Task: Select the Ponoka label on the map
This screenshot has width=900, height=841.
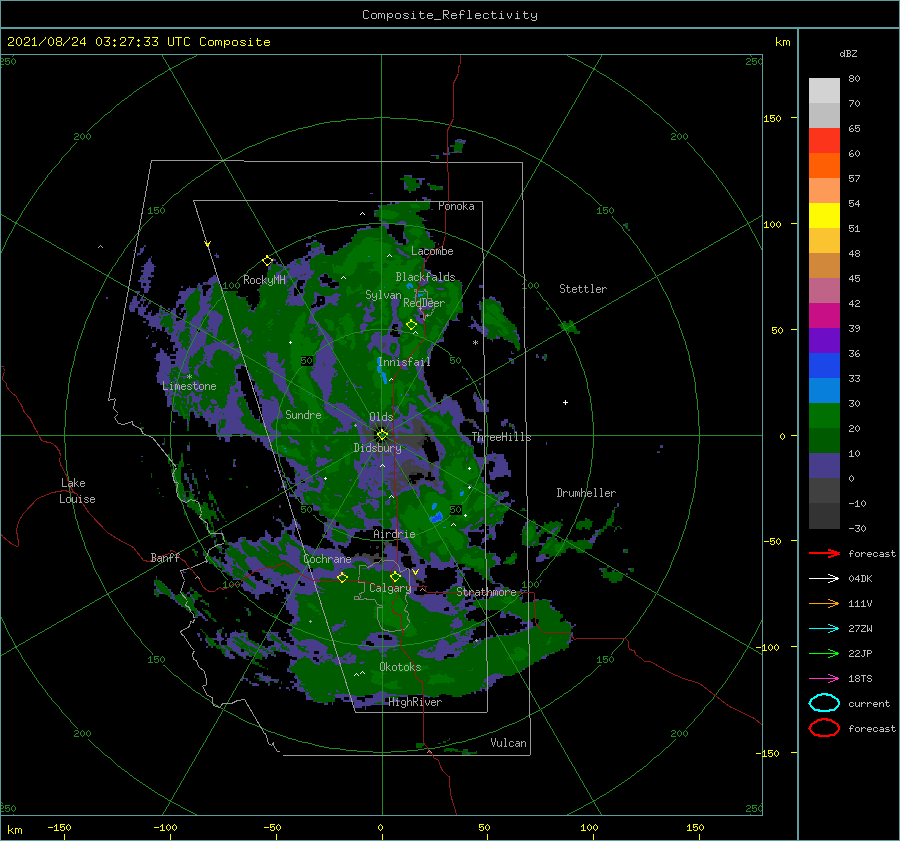Action: 456,206
